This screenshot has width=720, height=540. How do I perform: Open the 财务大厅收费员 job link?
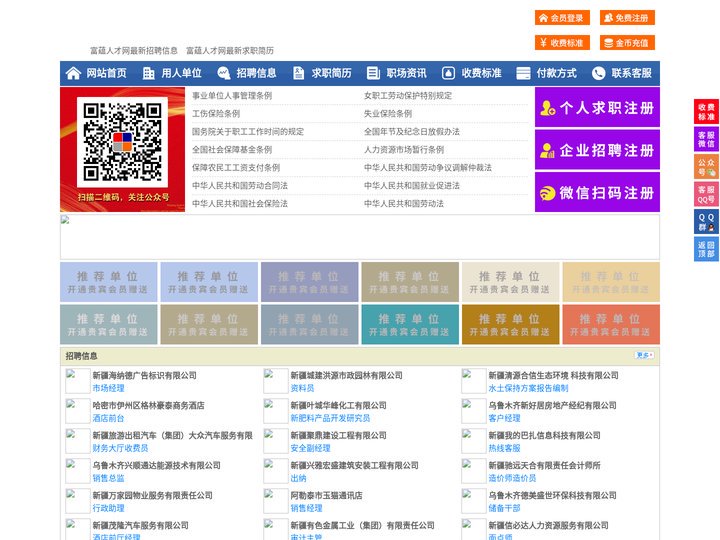[x=120, y=448]
